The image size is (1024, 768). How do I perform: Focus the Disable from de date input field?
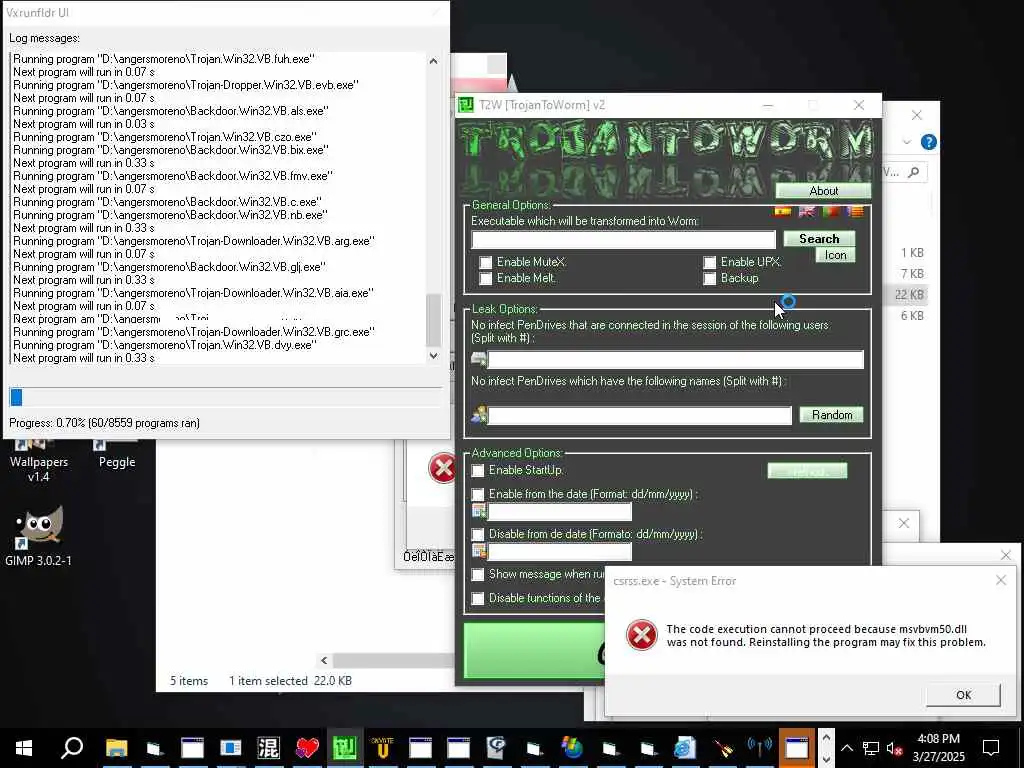560,552
